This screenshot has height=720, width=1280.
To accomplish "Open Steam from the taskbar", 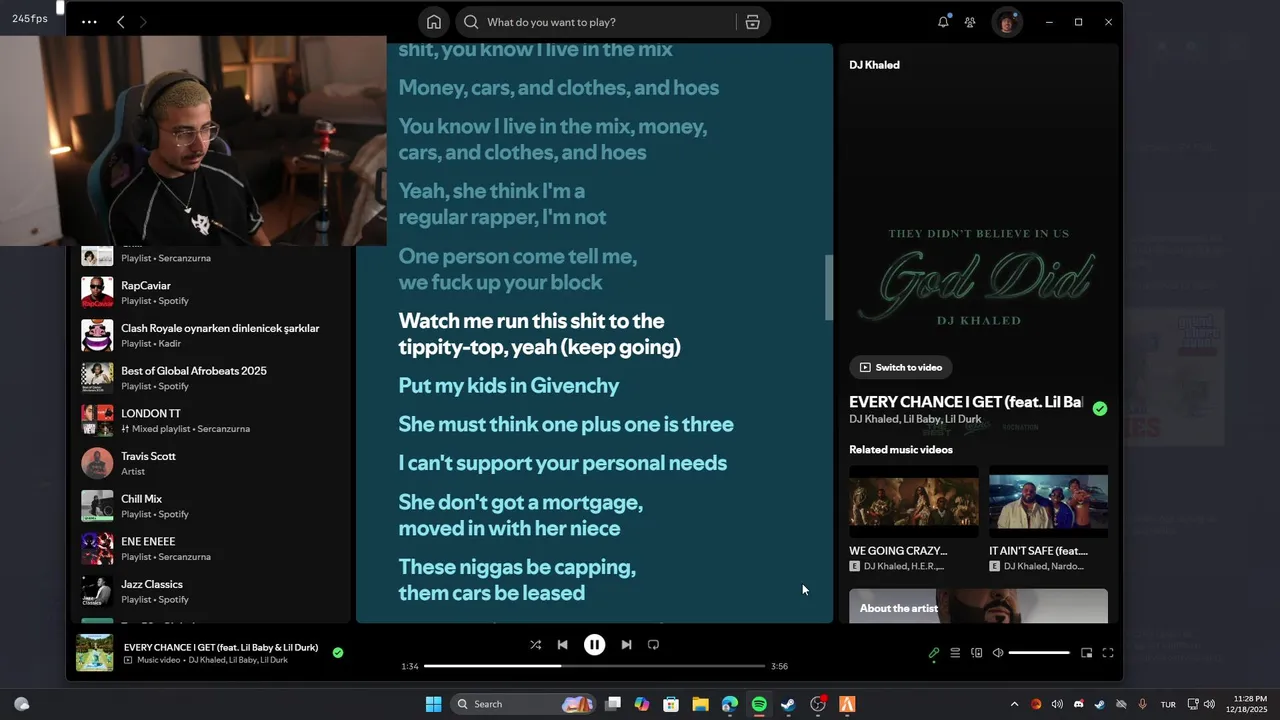I will [788, 704].
